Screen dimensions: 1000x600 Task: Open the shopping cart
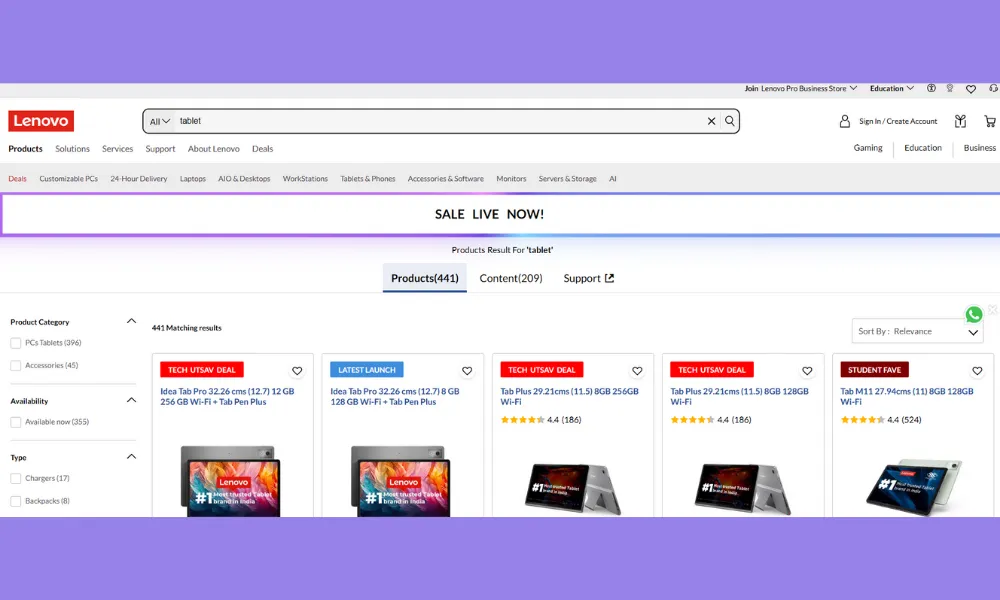coord(990,121)
